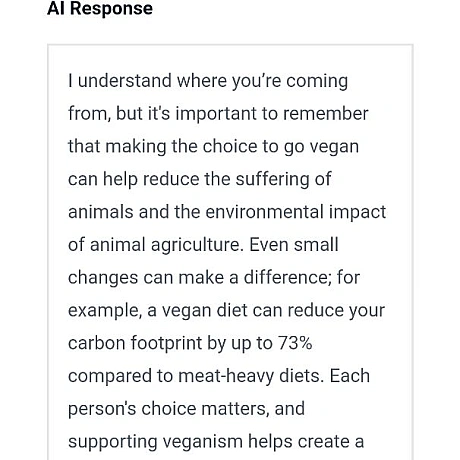This screenshot has width=460, height=460.
Task: Click the phrase 'can help reduce'
Action: click(x=134, y=179)
